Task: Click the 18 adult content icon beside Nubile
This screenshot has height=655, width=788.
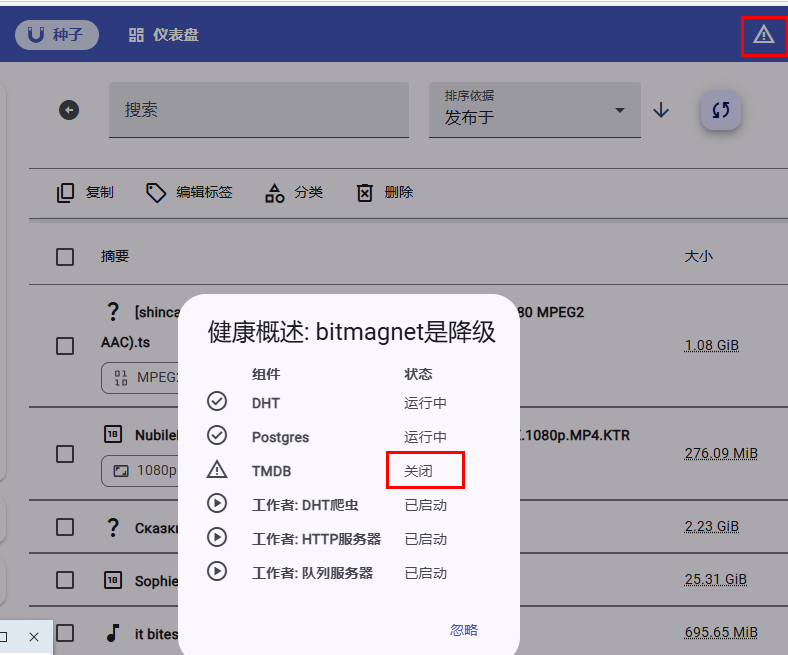Action: pos(113,434)
